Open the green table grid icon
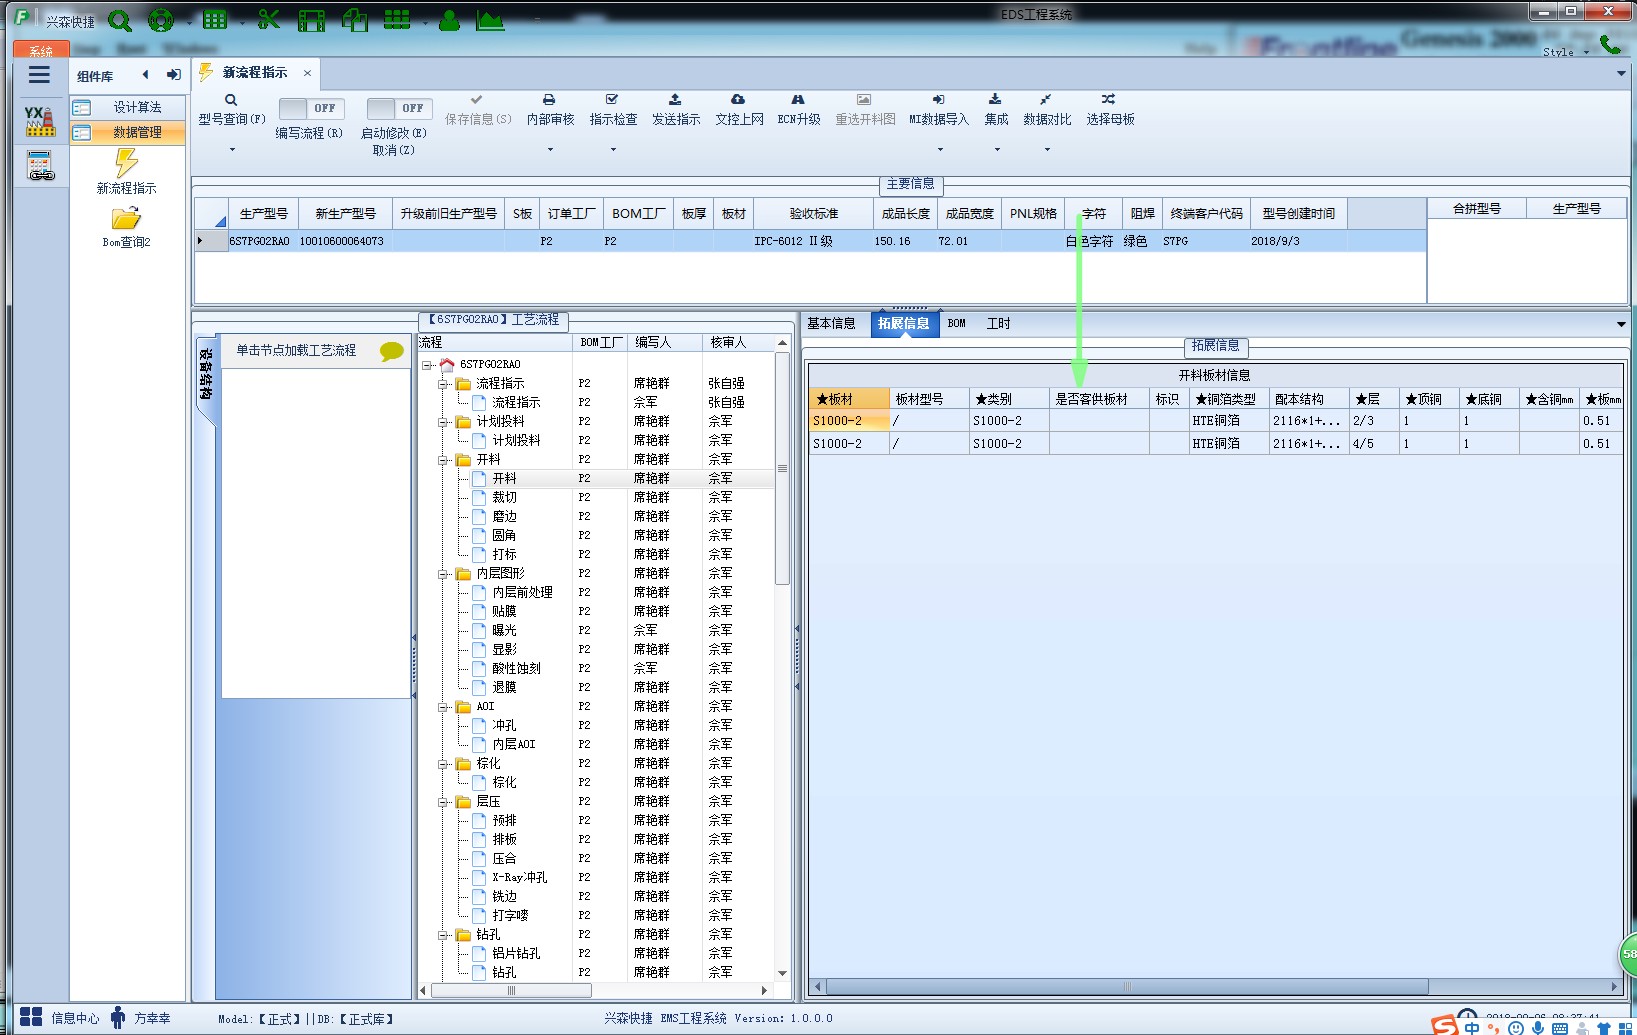The height and width of the screenshot is (1035, 1637). (215, 20)
